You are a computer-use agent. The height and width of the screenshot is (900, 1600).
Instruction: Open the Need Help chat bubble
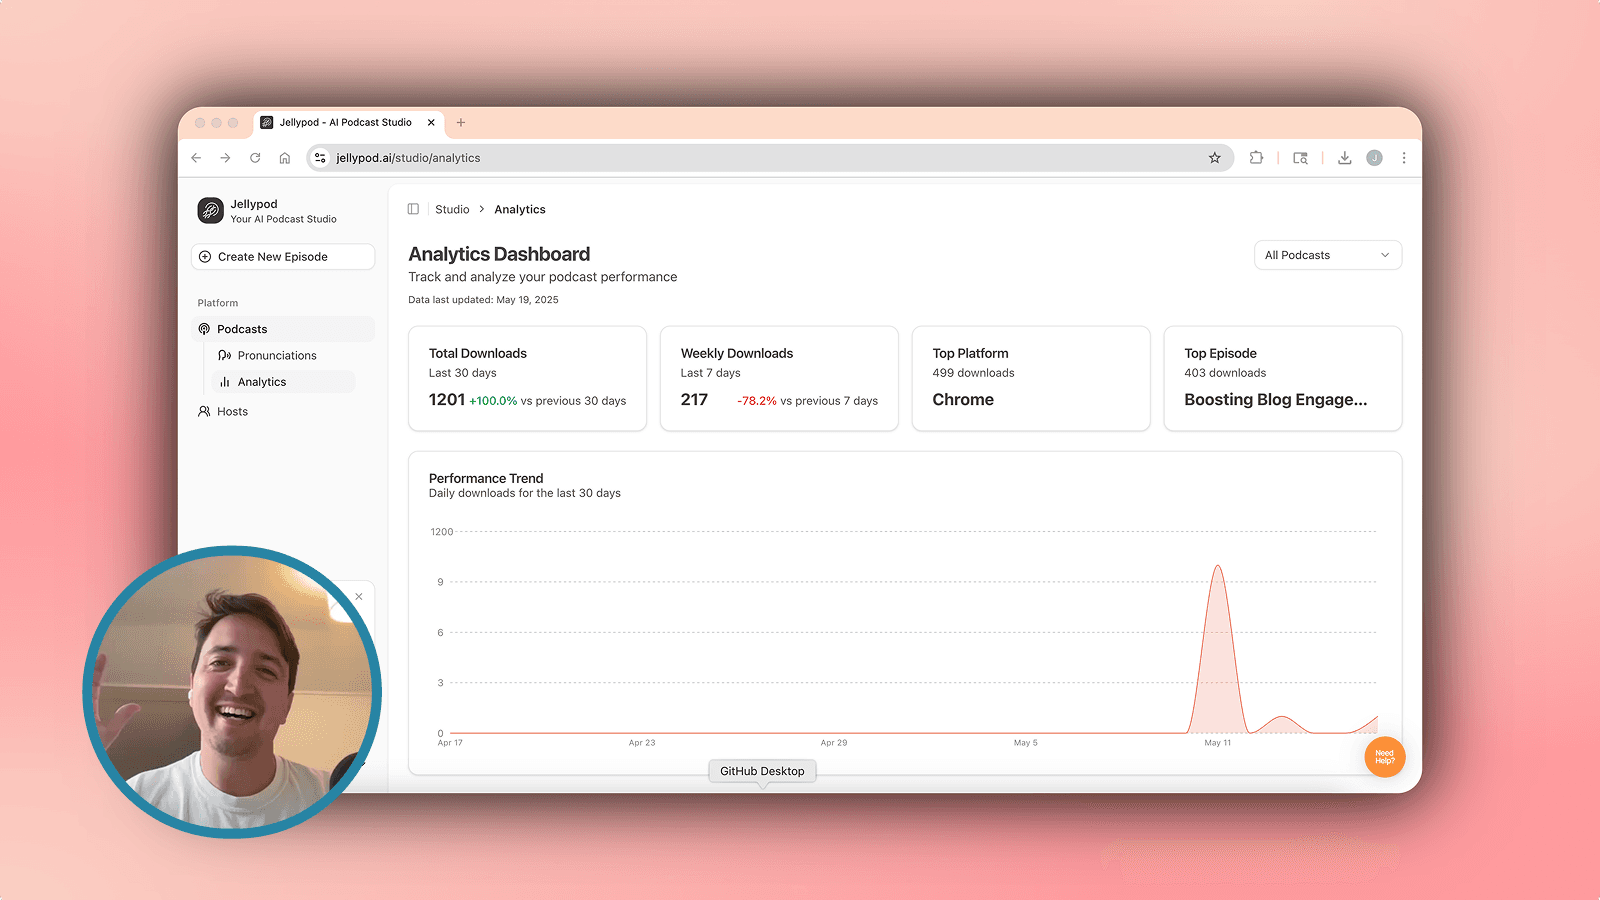pyautogui.click(x=1385, y=757)
